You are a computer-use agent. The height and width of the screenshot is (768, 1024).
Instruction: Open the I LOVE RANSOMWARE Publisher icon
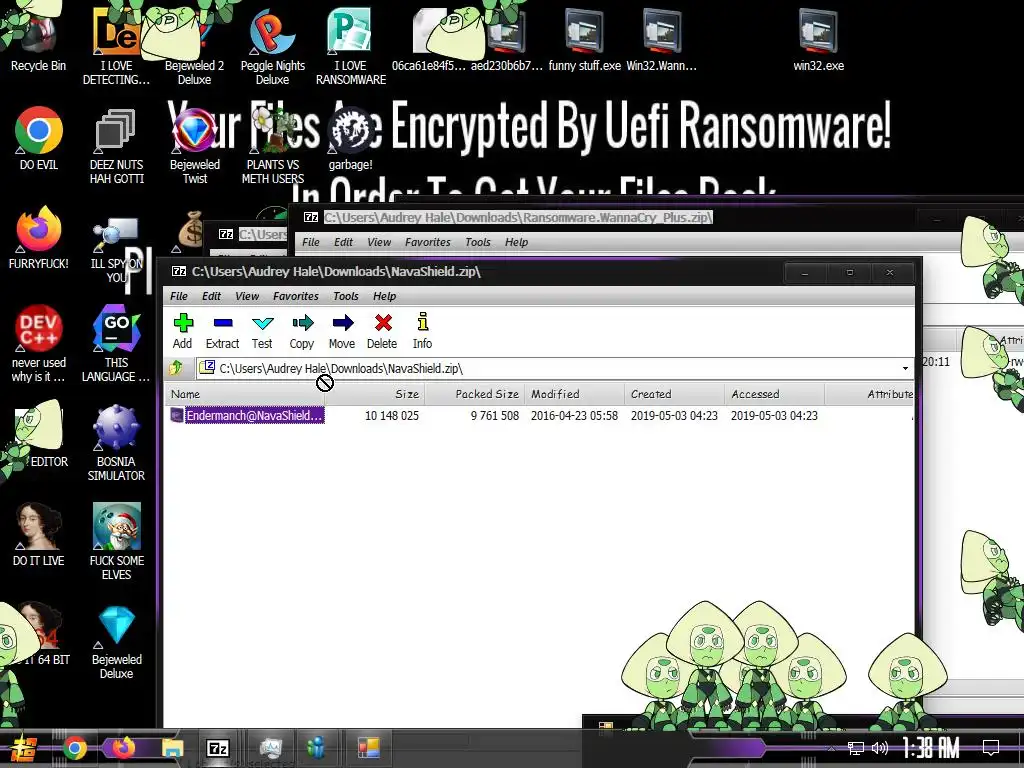click(x=351, y=47)
